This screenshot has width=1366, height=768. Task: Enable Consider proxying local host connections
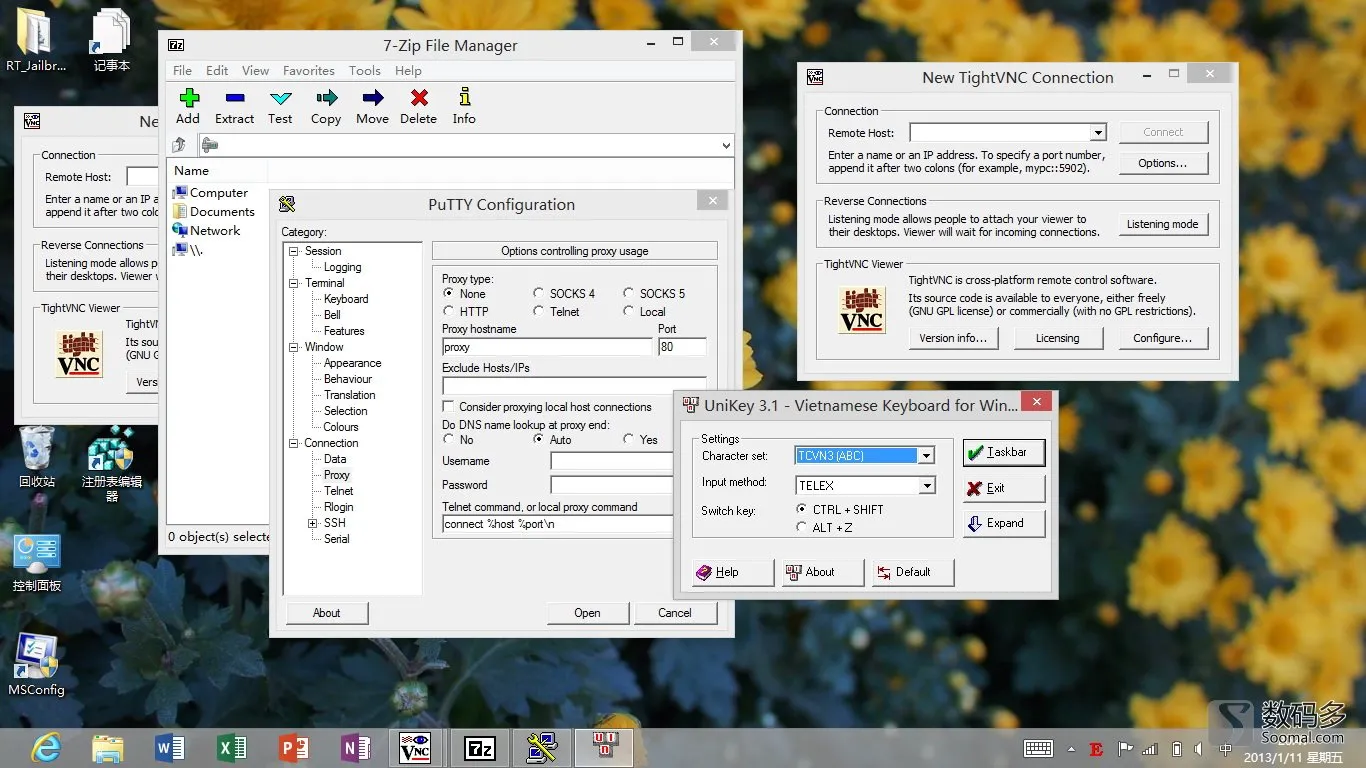(449, 407)
